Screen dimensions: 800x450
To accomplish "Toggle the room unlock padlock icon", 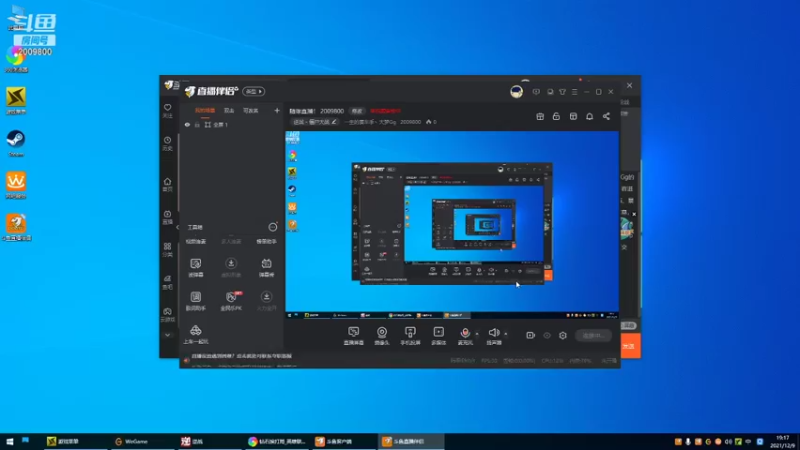I will point(556,117).
